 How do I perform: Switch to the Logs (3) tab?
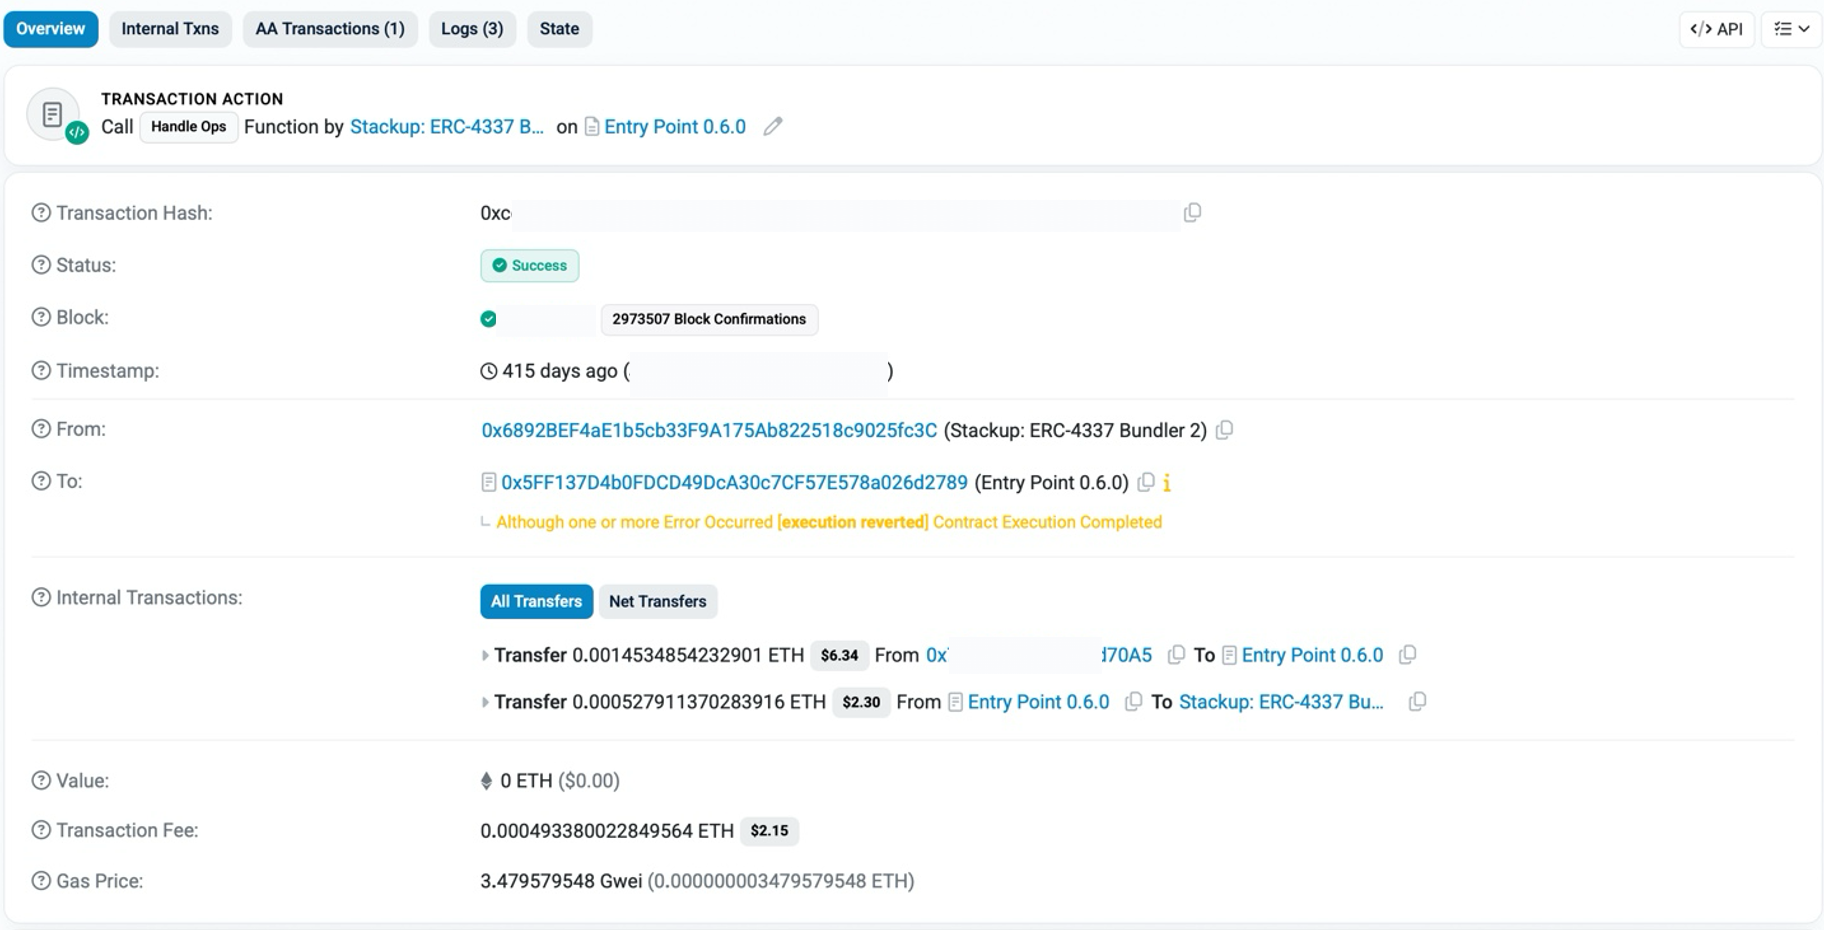(x=472, y=29)
